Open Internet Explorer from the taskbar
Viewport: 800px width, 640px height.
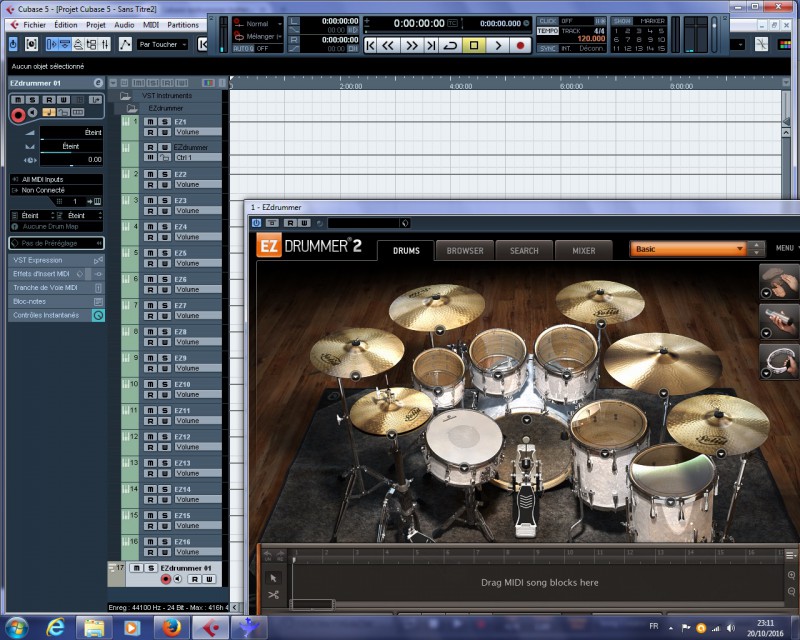55,627
